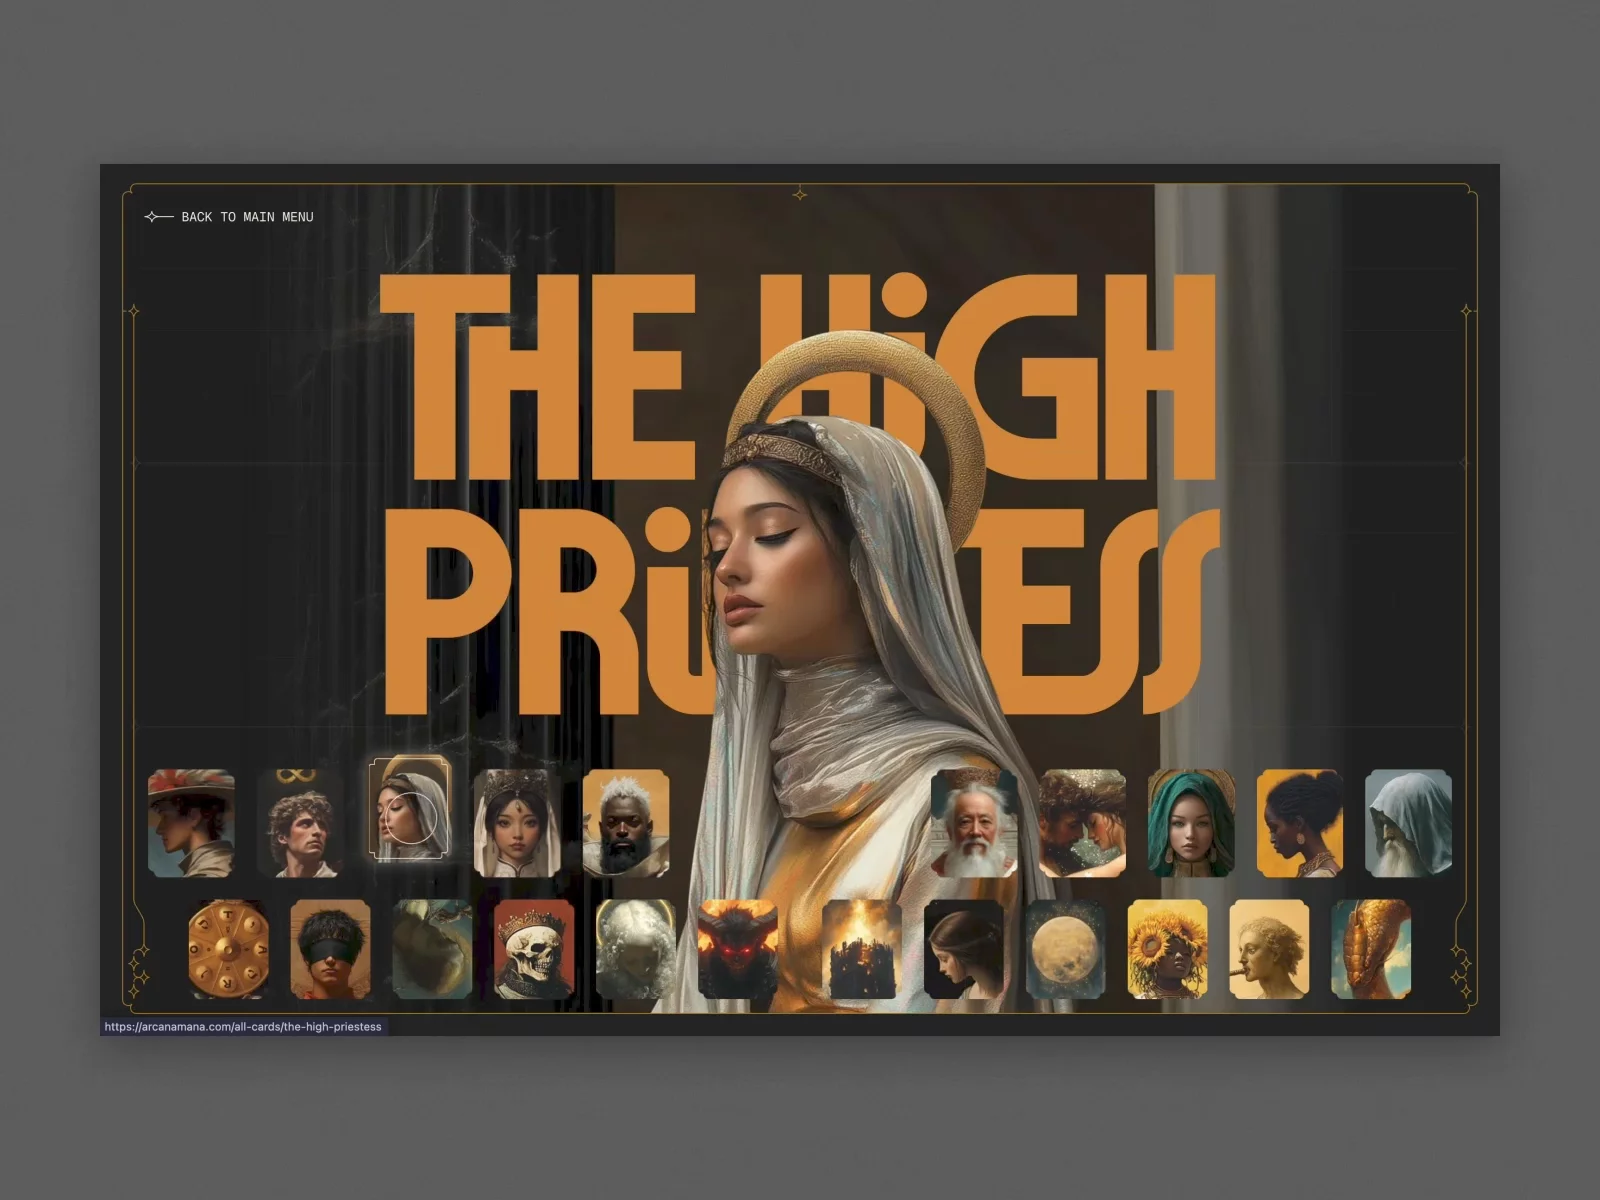Select the golden Wheel of Fortune card
Image resolution: width=1600 pixels, height=1200 pixels.
[x=229, y=949]
